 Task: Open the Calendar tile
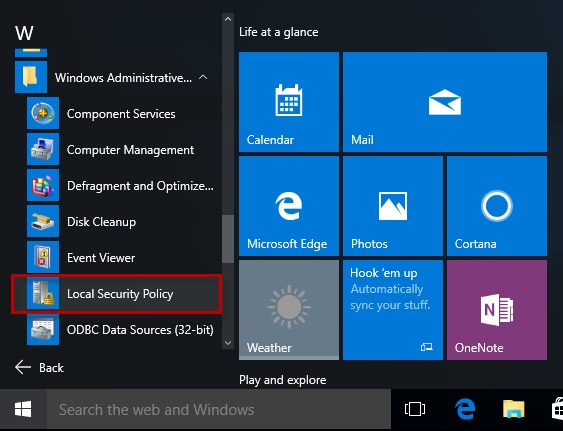[289, 102]
